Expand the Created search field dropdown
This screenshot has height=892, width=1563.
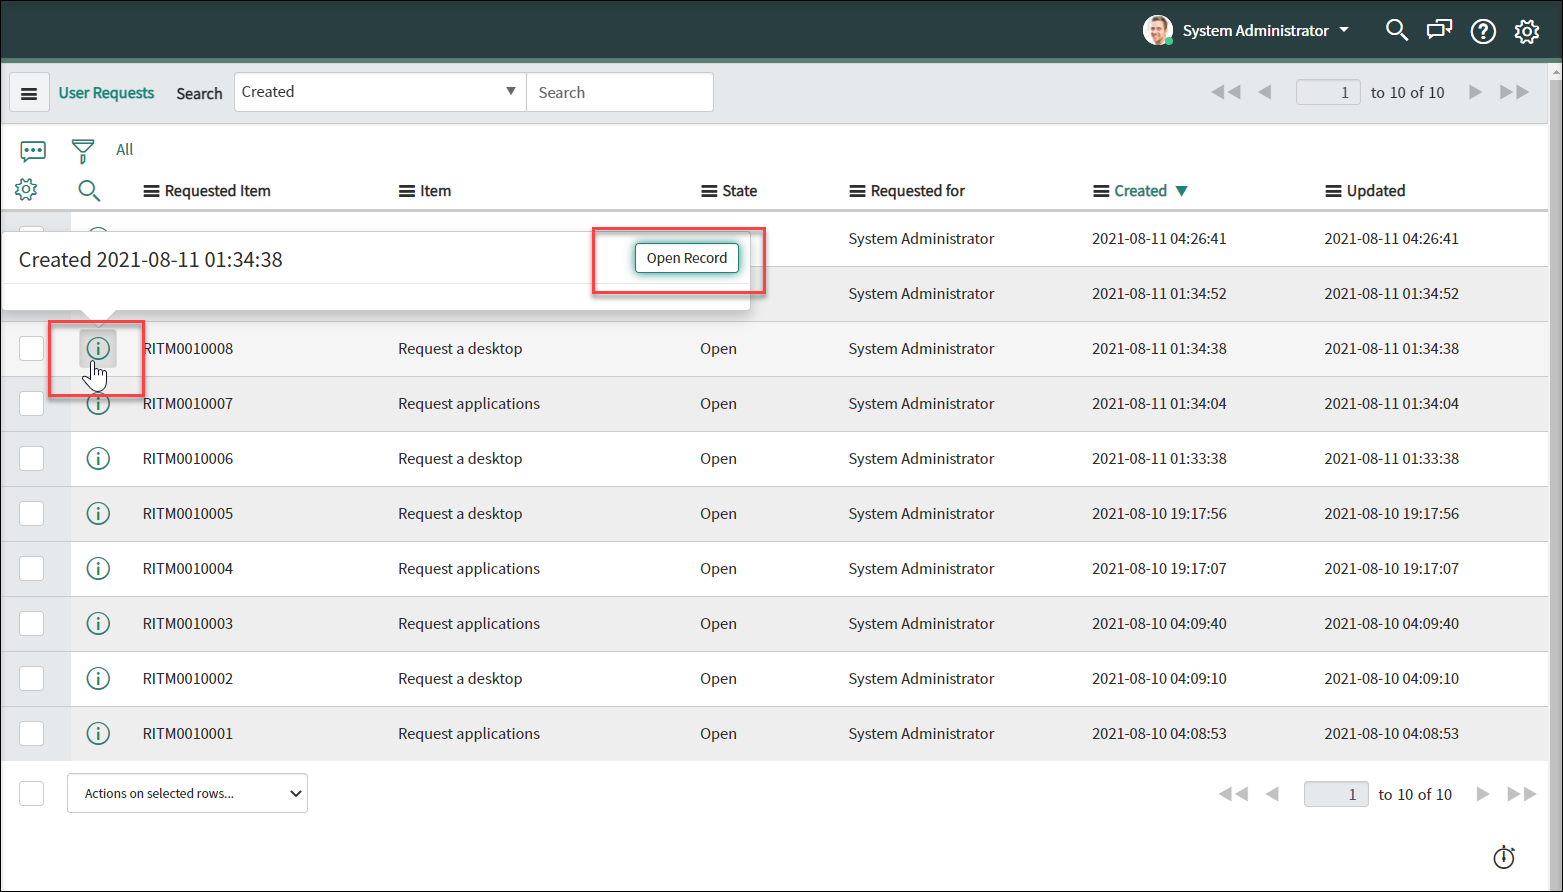pyautogui.click(x=380, y=92)
